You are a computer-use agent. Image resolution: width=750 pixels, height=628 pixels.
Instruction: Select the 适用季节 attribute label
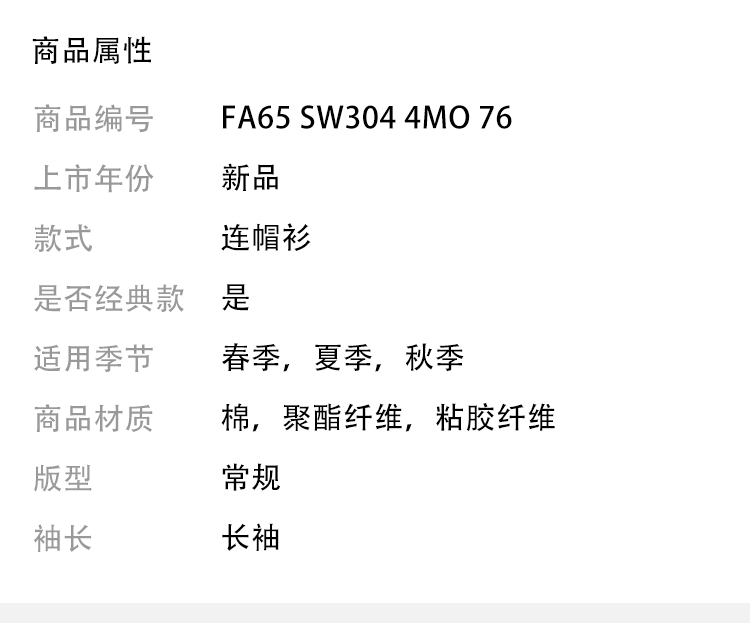(93, 358)
